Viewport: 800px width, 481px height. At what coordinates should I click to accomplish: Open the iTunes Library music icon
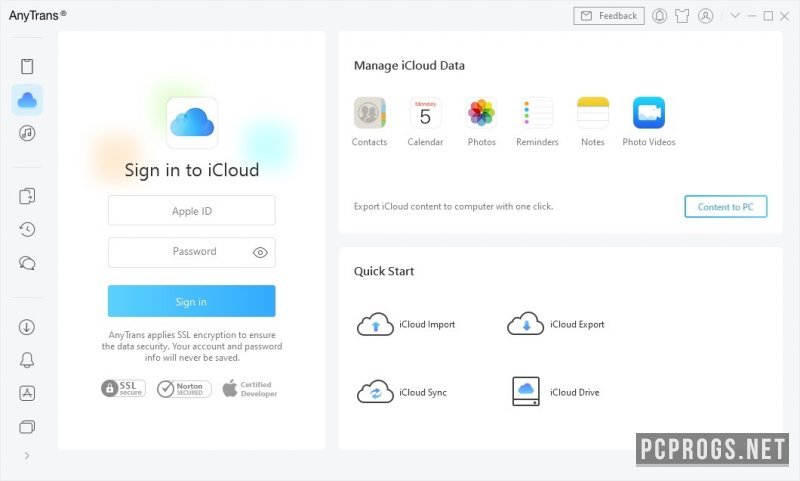27,133
